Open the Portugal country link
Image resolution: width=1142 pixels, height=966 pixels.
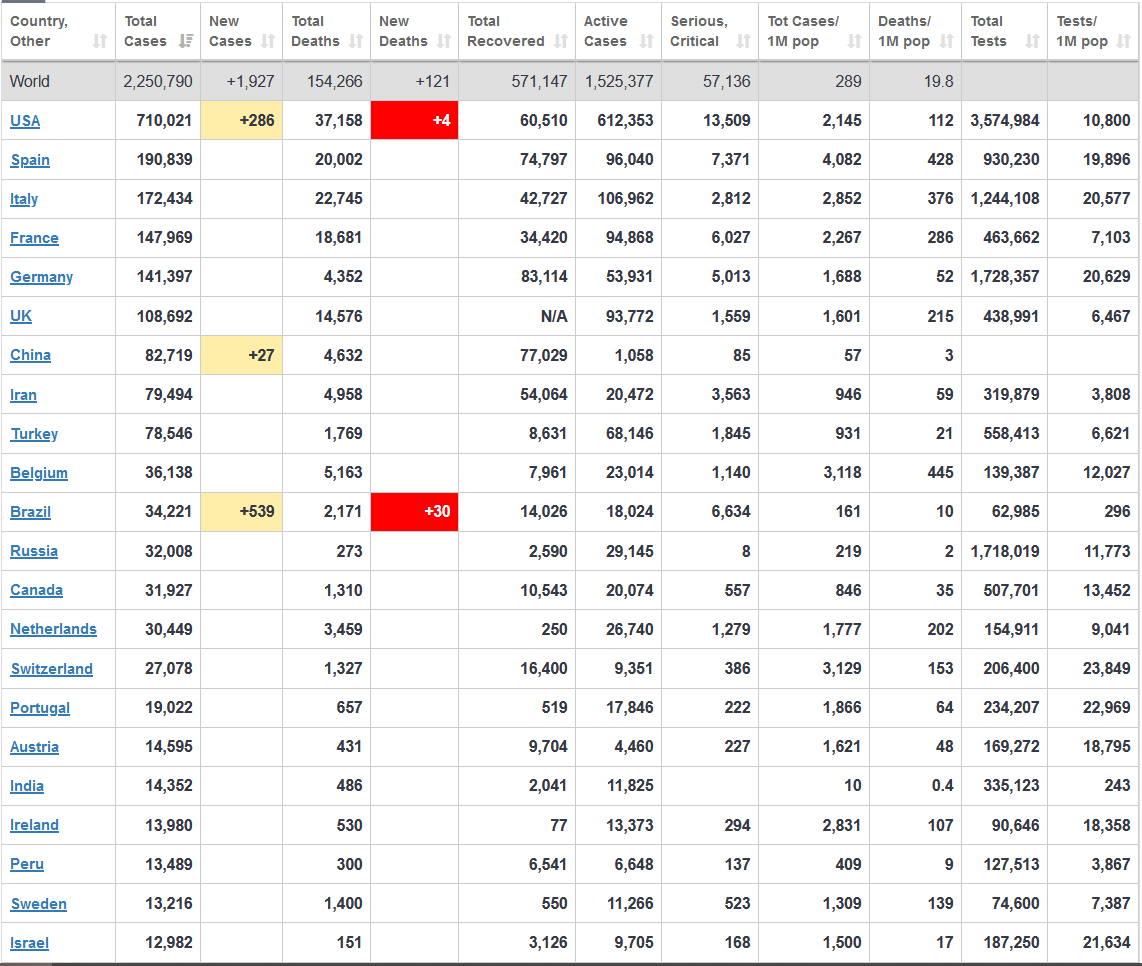coord(40,707)
